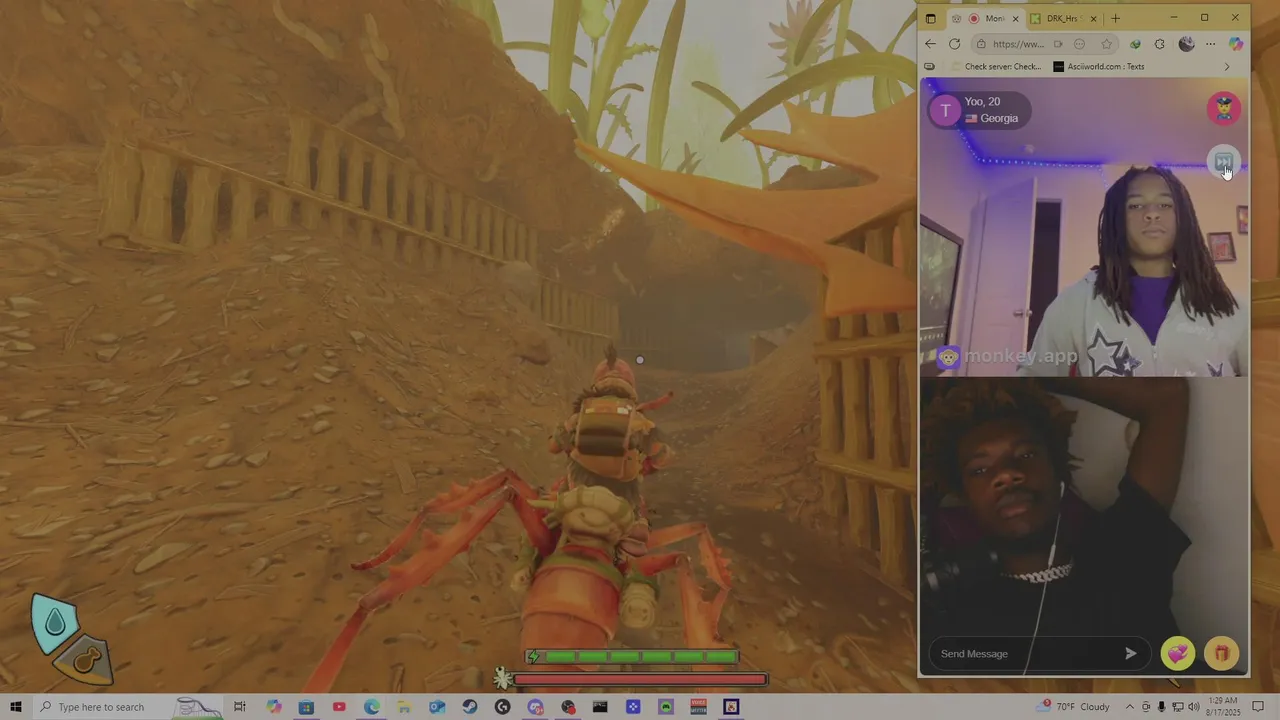Click the gift box button
Viewport: 1280px width, 720px height.
[x=1221, y=653]
